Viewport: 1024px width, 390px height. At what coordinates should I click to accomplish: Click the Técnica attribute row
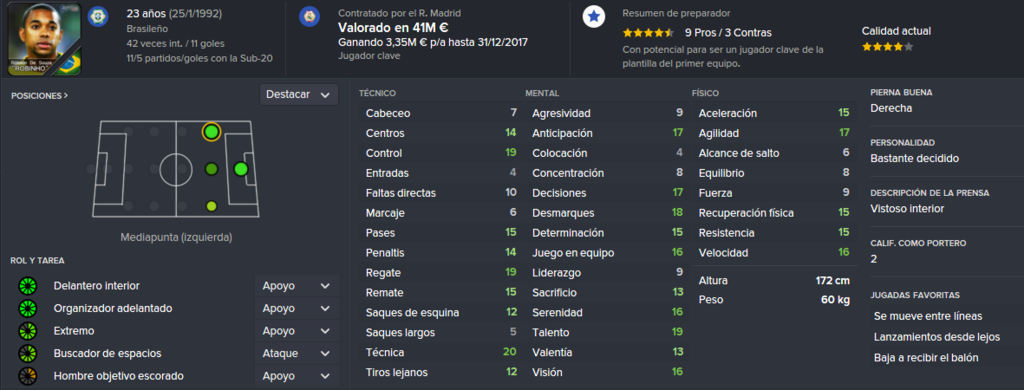tap(441, 352)
